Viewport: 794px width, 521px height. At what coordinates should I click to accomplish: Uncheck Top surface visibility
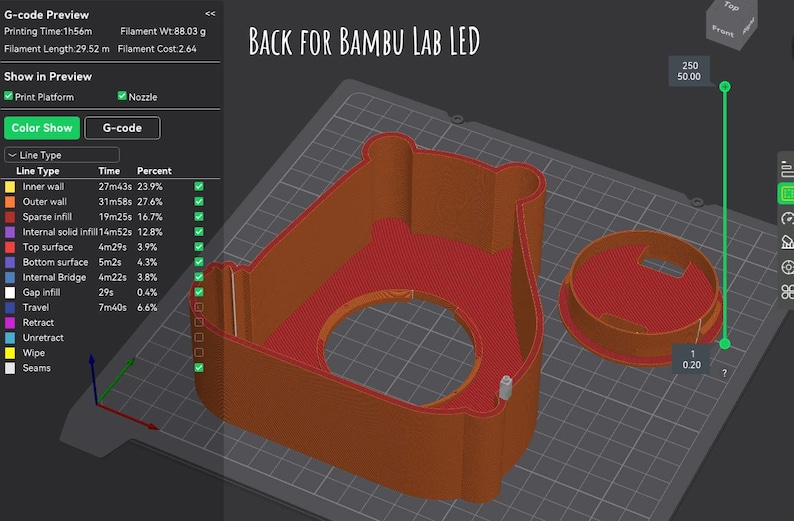[x=199, y=247]
